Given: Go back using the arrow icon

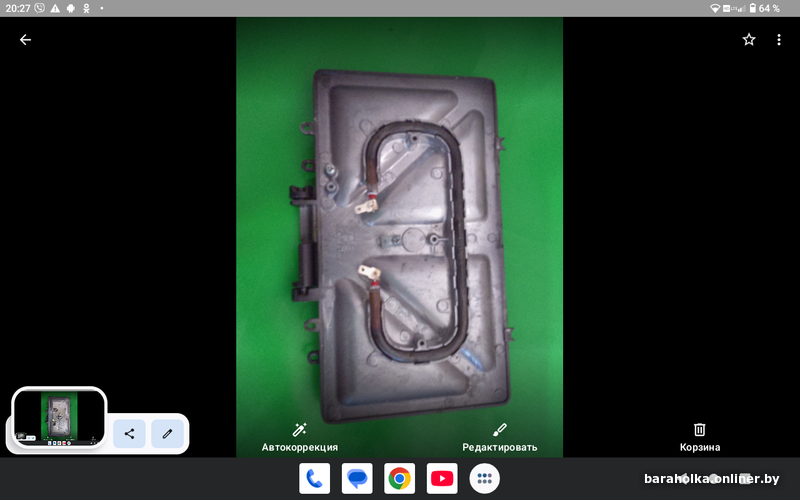Looking at the screenshot, I should tap(25, 40).
